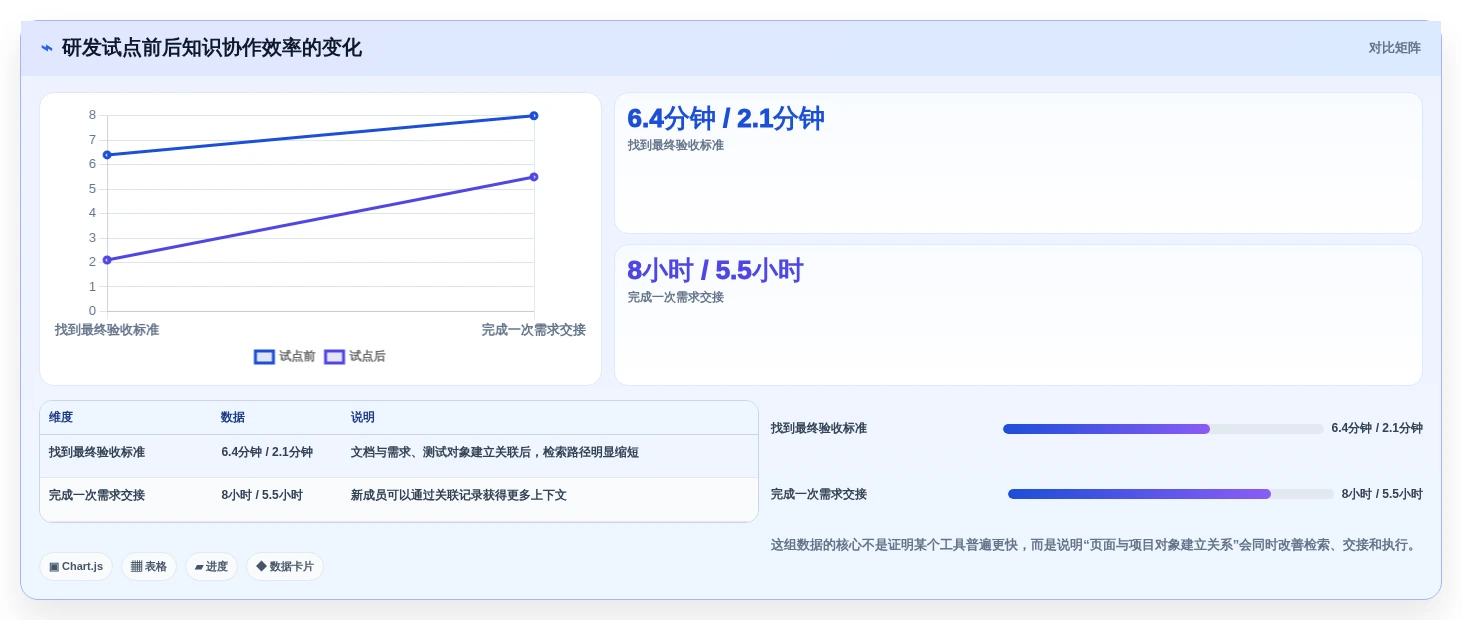Screen dimensions: 1462x620
Task: Click the card caption 找到最终验收标准
Action: tap(676, 146)
